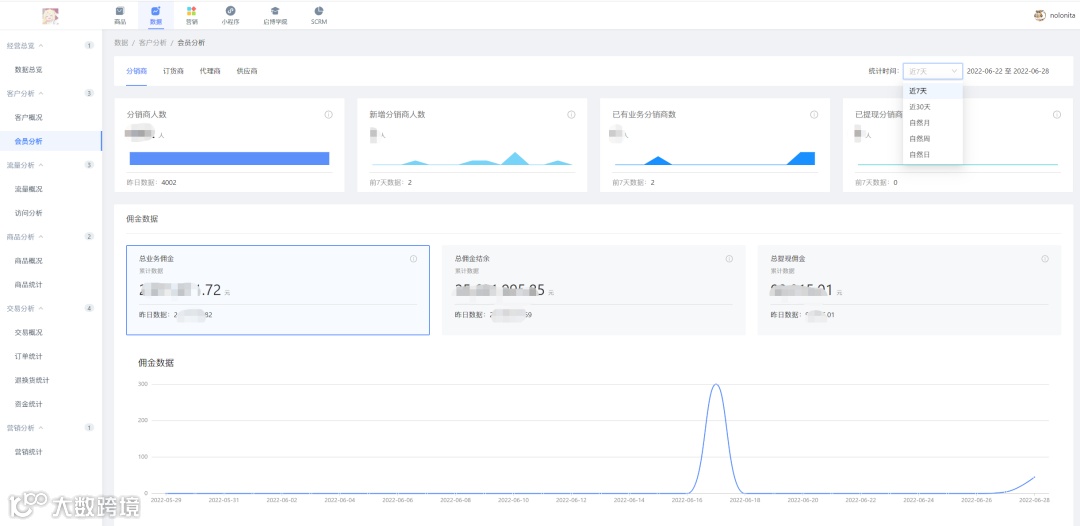Viewport: 1080px width, 526px height.
Task: Click the chart peak near 2022-06-17
Action: (716, 385)
